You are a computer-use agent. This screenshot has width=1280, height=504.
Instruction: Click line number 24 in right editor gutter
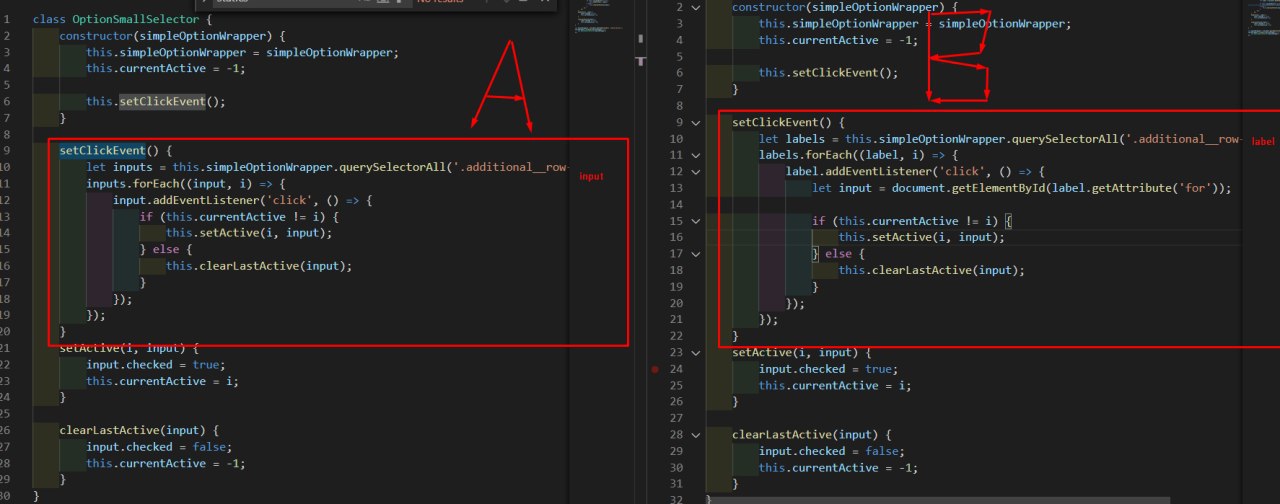[x=676, y=369]
